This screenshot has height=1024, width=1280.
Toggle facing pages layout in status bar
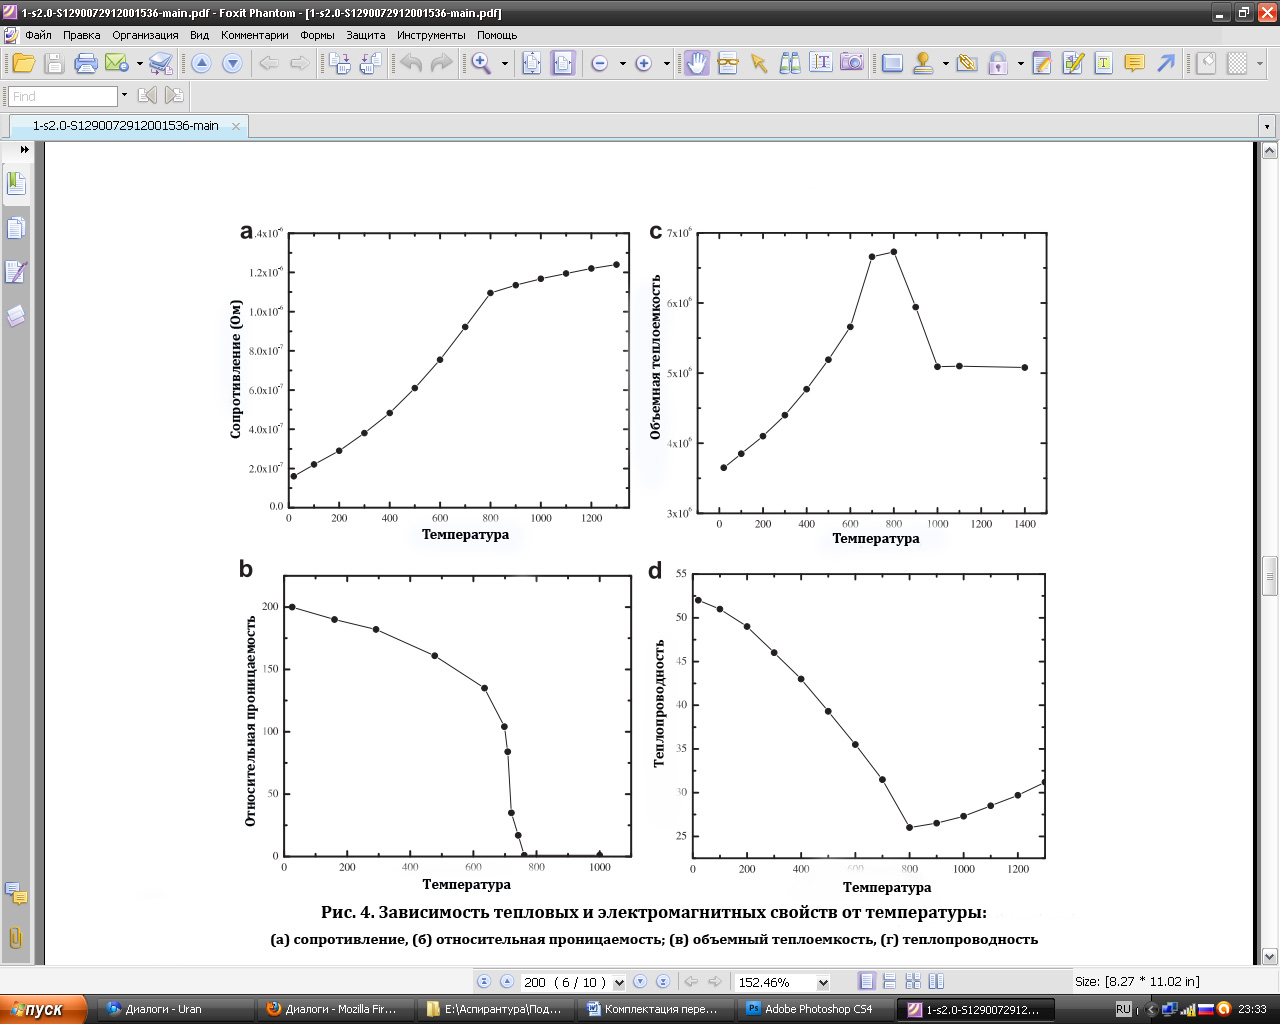pyautogui.click(x=936, y=982)
